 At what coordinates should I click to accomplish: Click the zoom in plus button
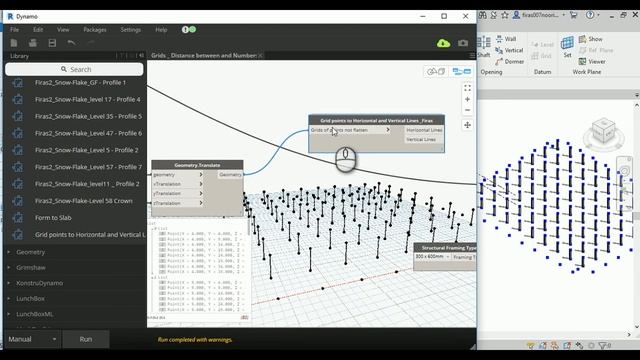tap(467, 99)
